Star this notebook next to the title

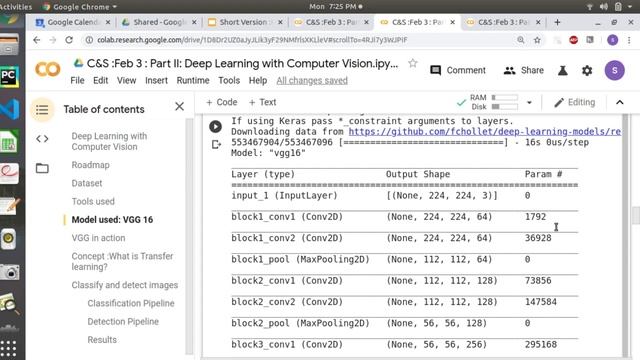pos(413,63)
